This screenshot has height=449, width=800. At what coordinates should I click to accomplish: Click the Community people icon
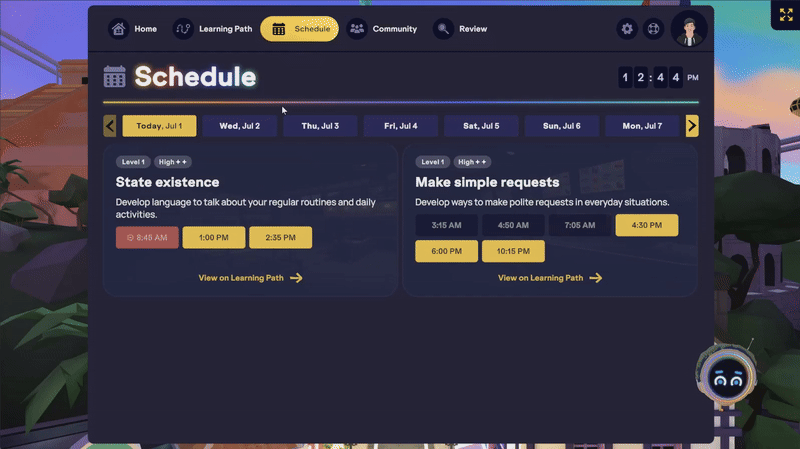coord(357,29)
